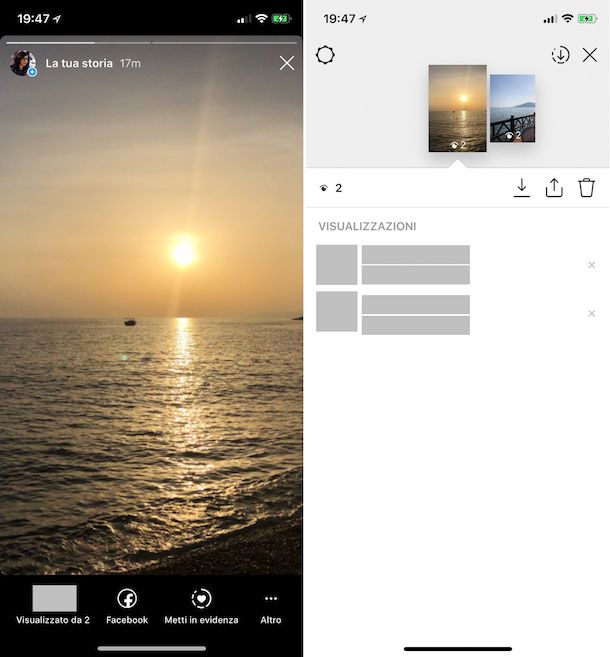
Task: Tap the first story progress bar segment
Action: pos(78,43)
